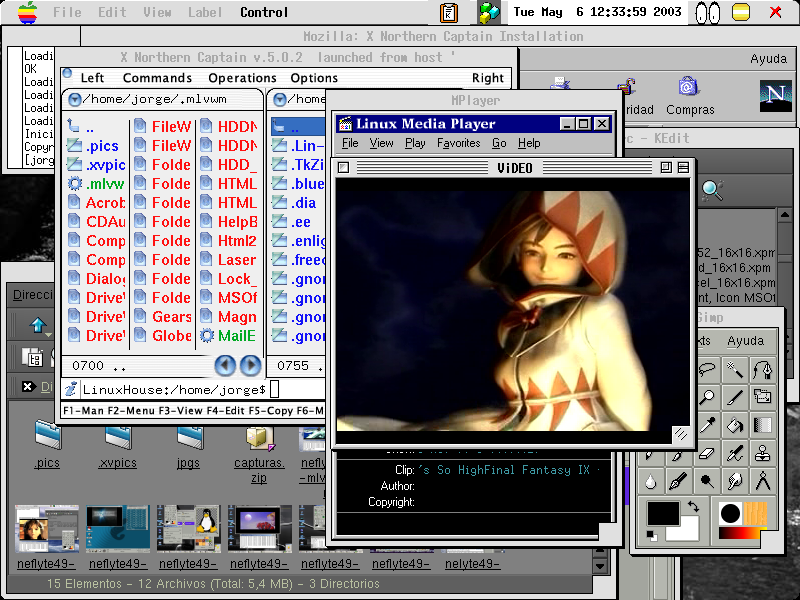Click F5-Copy in Northern Captain key bar
Screen dimensions: 800x600
click(270, 411)
